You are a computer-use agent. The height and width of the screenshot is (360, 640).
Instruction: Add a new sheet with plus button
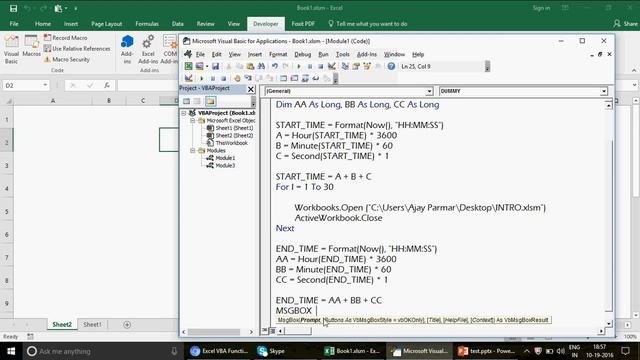pyautogui.click(x=127, y=324)
